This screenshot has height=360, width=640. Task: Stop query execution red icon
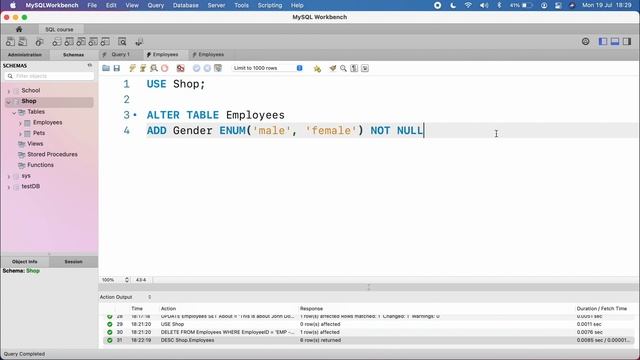[164, 68]
